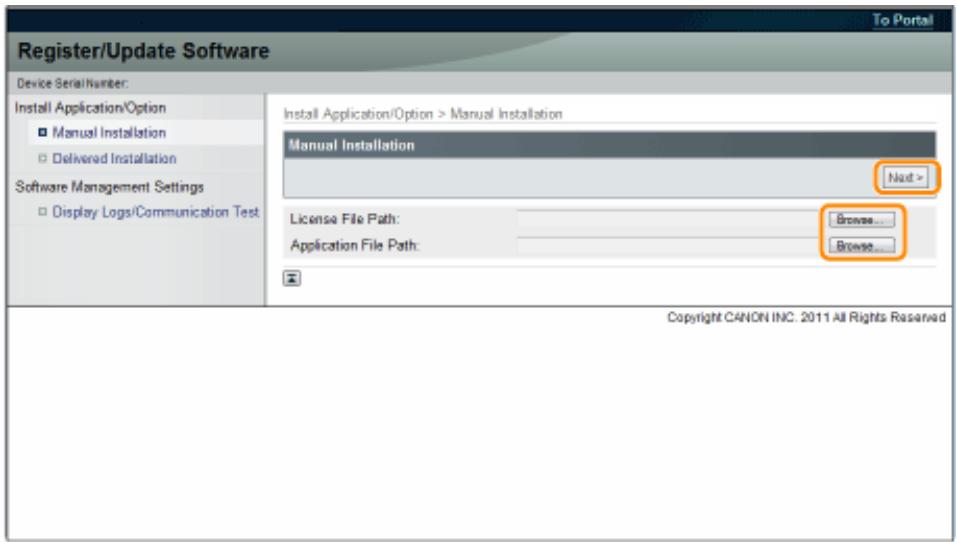The width and height of the screenshot is (957, 542).
Task: Open Display Logs/Communication Test
Action: 156,212
